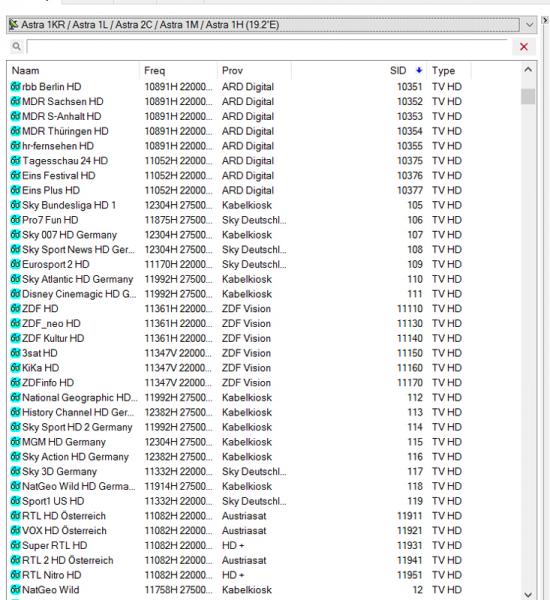Image resolution: width=550 pixels, height=600 pixels.
Task: Click the scroll down arrow at the list bottom
Action: pyautogui.click(x=528, y=594)
